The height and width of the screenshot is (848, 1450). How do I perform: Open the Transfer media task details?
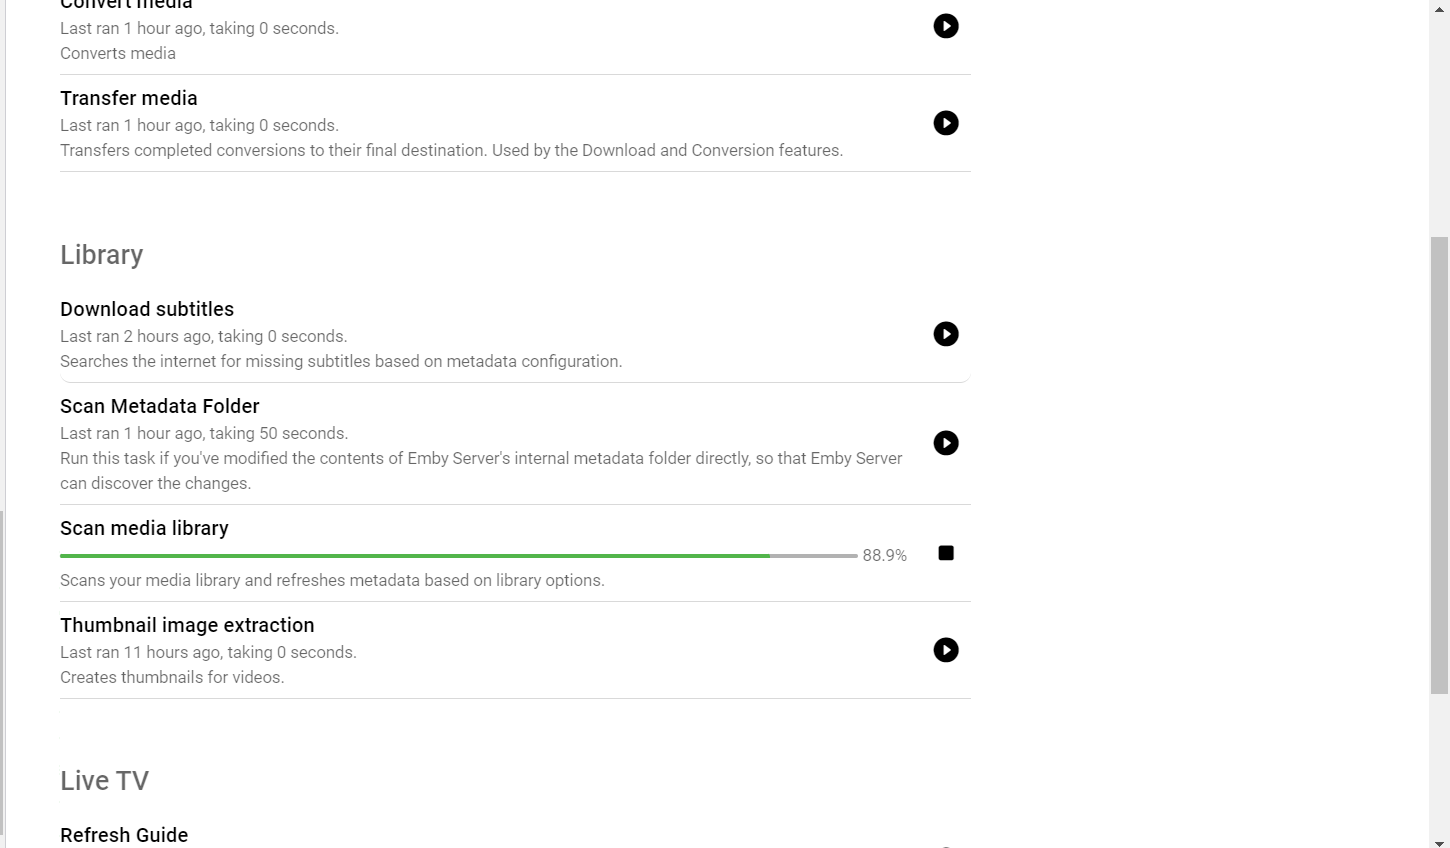coord(128,98)
